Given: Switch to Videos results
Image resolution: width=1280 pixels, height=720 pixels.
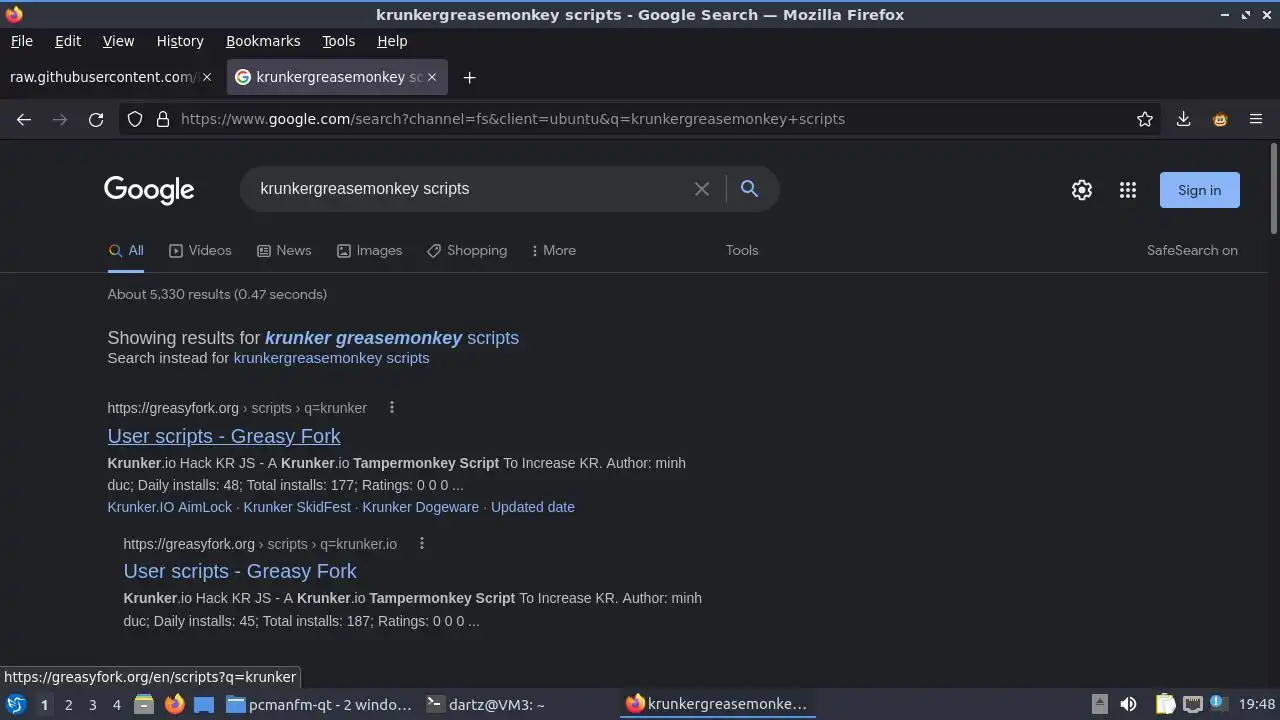Looking at the screenshot, I should point(200,251).
